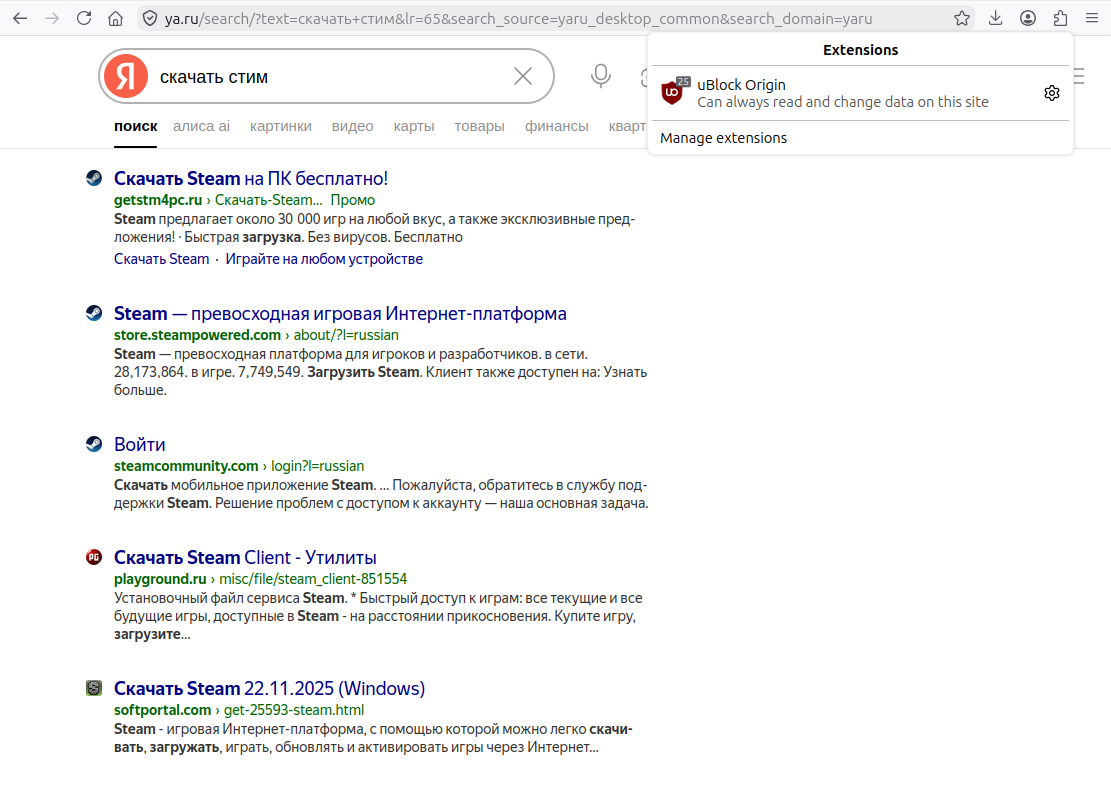Open store.steampowered.com domain link

coord(197,334)
